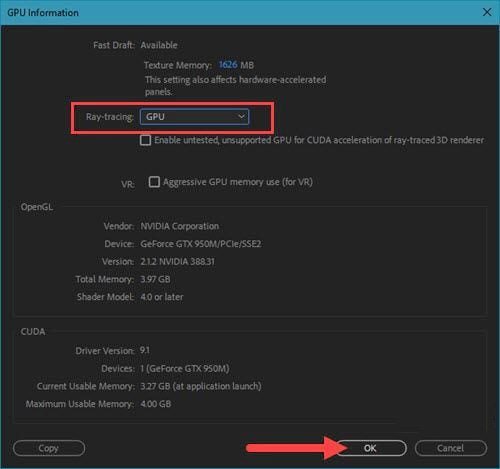This screenshot has width=500, height=469.
Task: Click the CUDA section heading
Action: pyautogui.click(x=33, y=332)
